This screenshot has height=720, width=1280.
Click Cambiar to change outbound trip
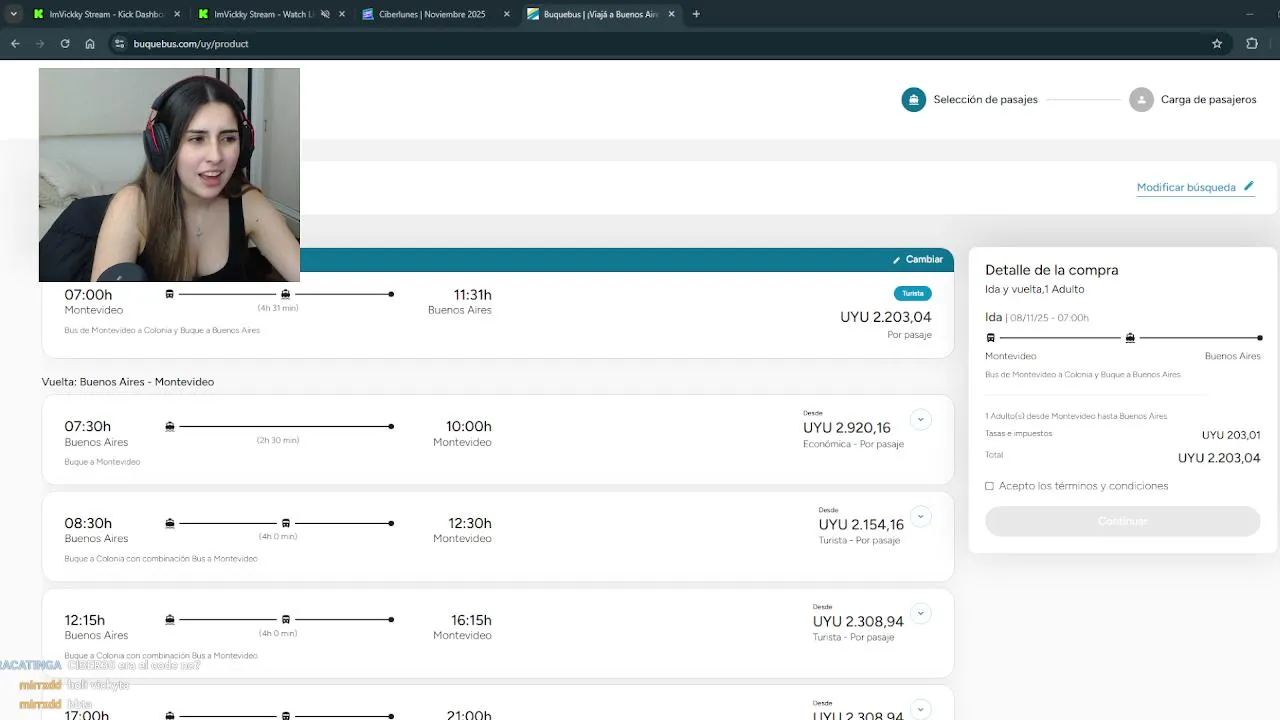point(918,259)
